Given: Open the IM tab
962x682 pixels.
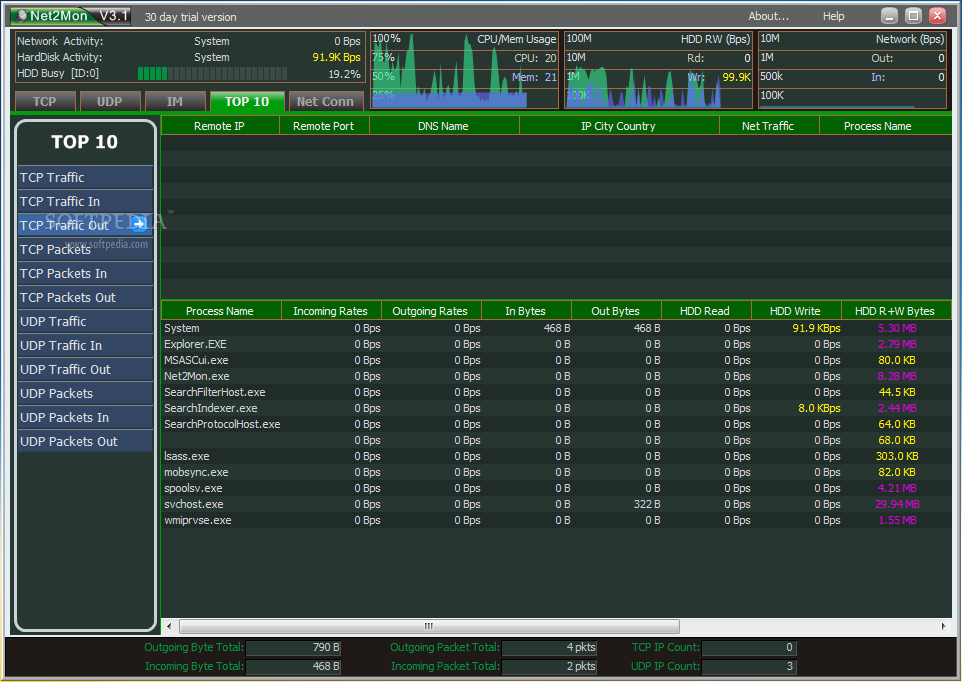Looking at the screenshot, I should 175,101.
